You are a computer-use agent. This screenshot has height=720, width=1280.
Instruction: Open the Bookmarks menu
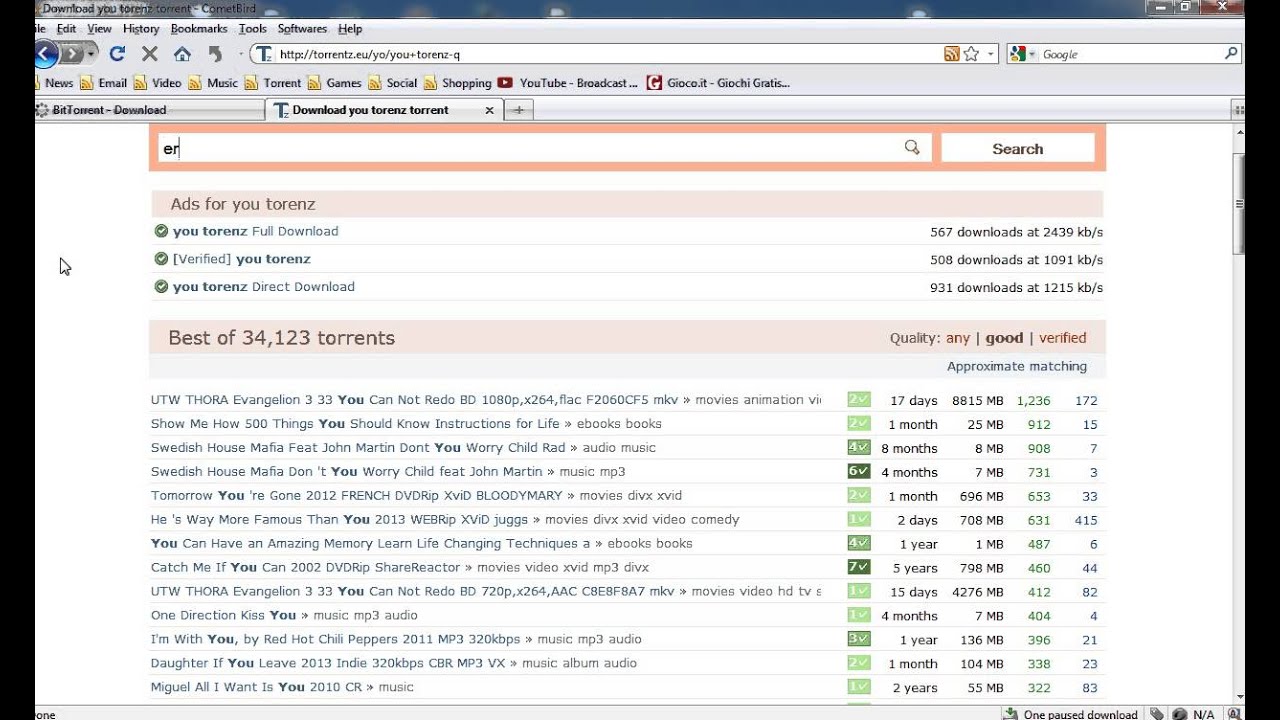click(x=199, y=29)
